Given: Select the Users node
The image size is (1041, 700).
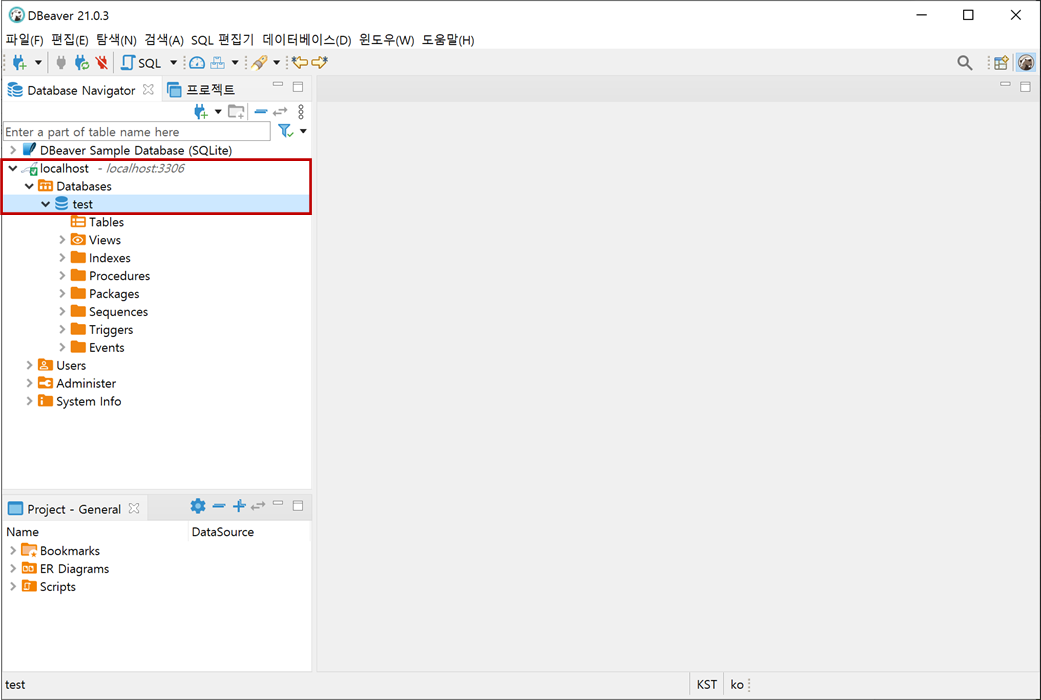Looking at the screenshot, I should (62, 365).
